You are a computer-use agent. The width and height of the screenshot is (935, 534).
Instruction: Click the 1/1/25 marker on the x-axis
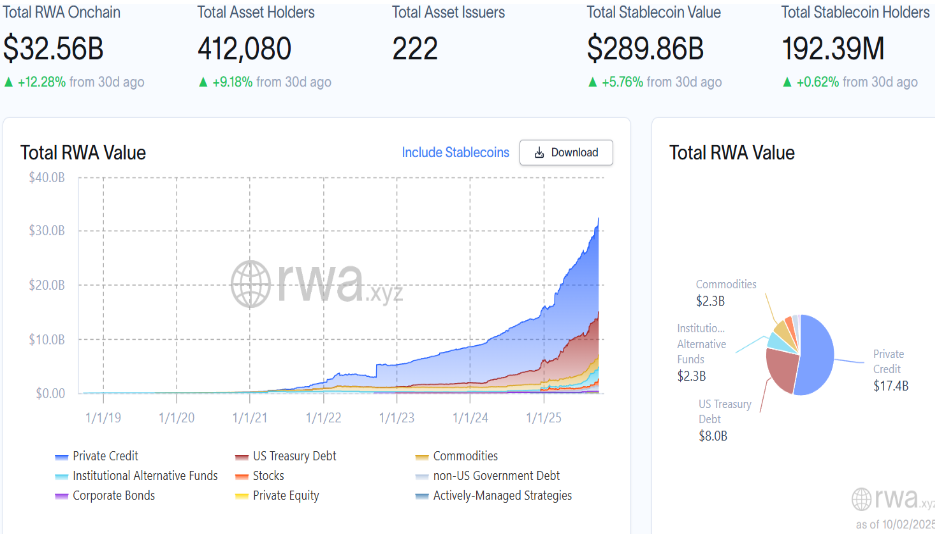[542, 417]
